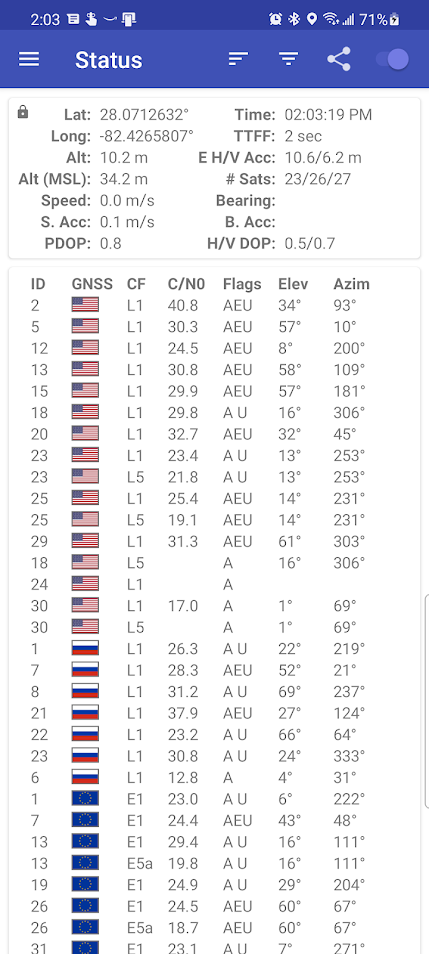Screen dimensions: 429x954
Task: Select GLONASS satellite 8 row
Action: coord(214,691)
